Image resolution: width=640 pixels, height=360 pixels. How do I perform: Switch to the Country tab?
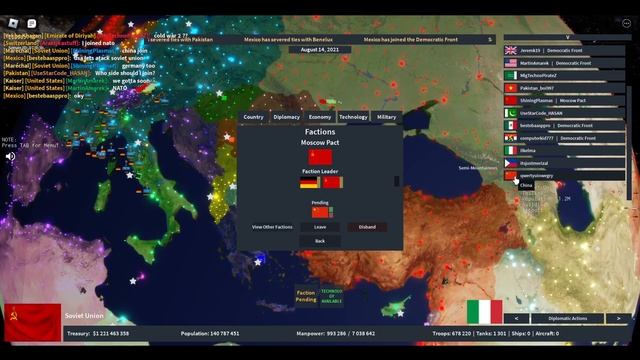pos(253,117)
